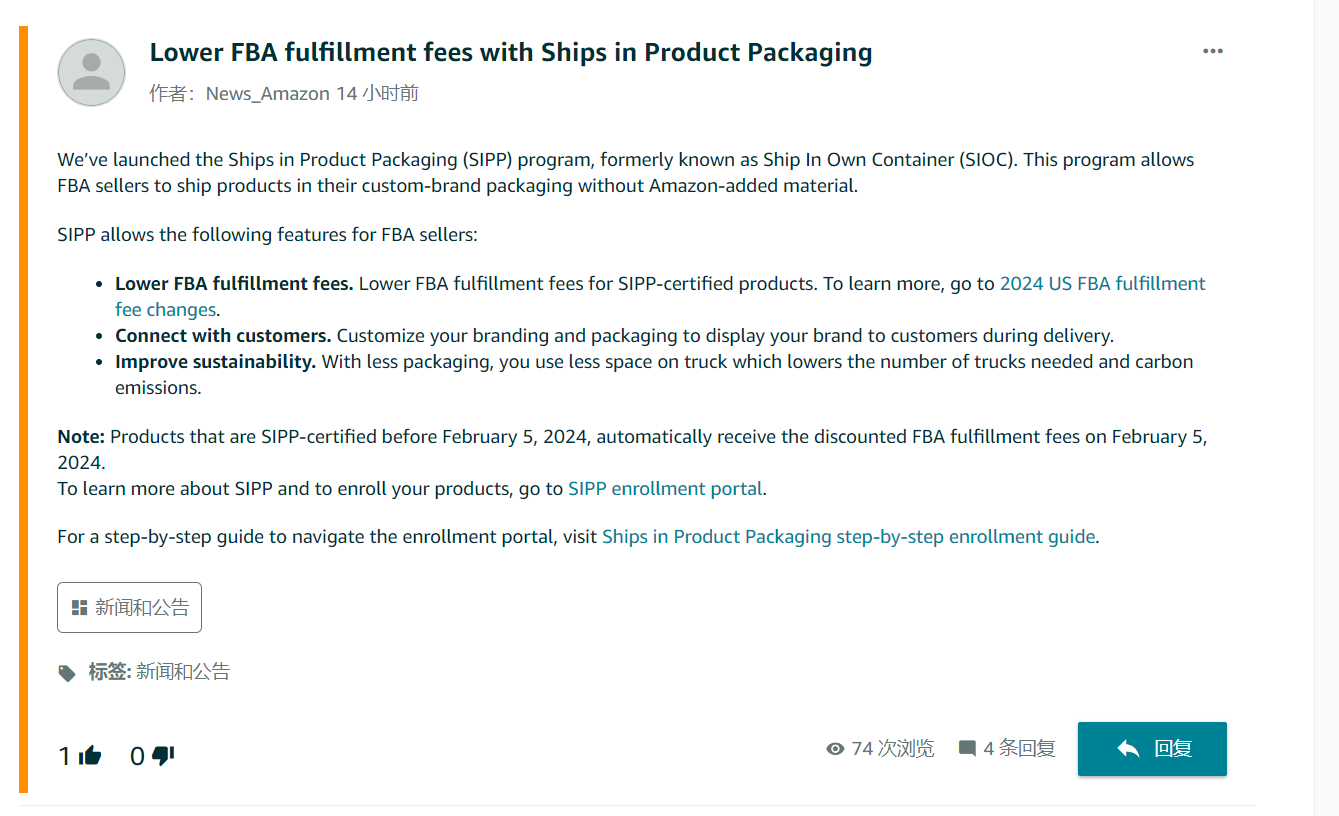Viewport: 1339px width, 816px height.
Task: Click the author avatar icon
Action: click(x=92, y=73)
